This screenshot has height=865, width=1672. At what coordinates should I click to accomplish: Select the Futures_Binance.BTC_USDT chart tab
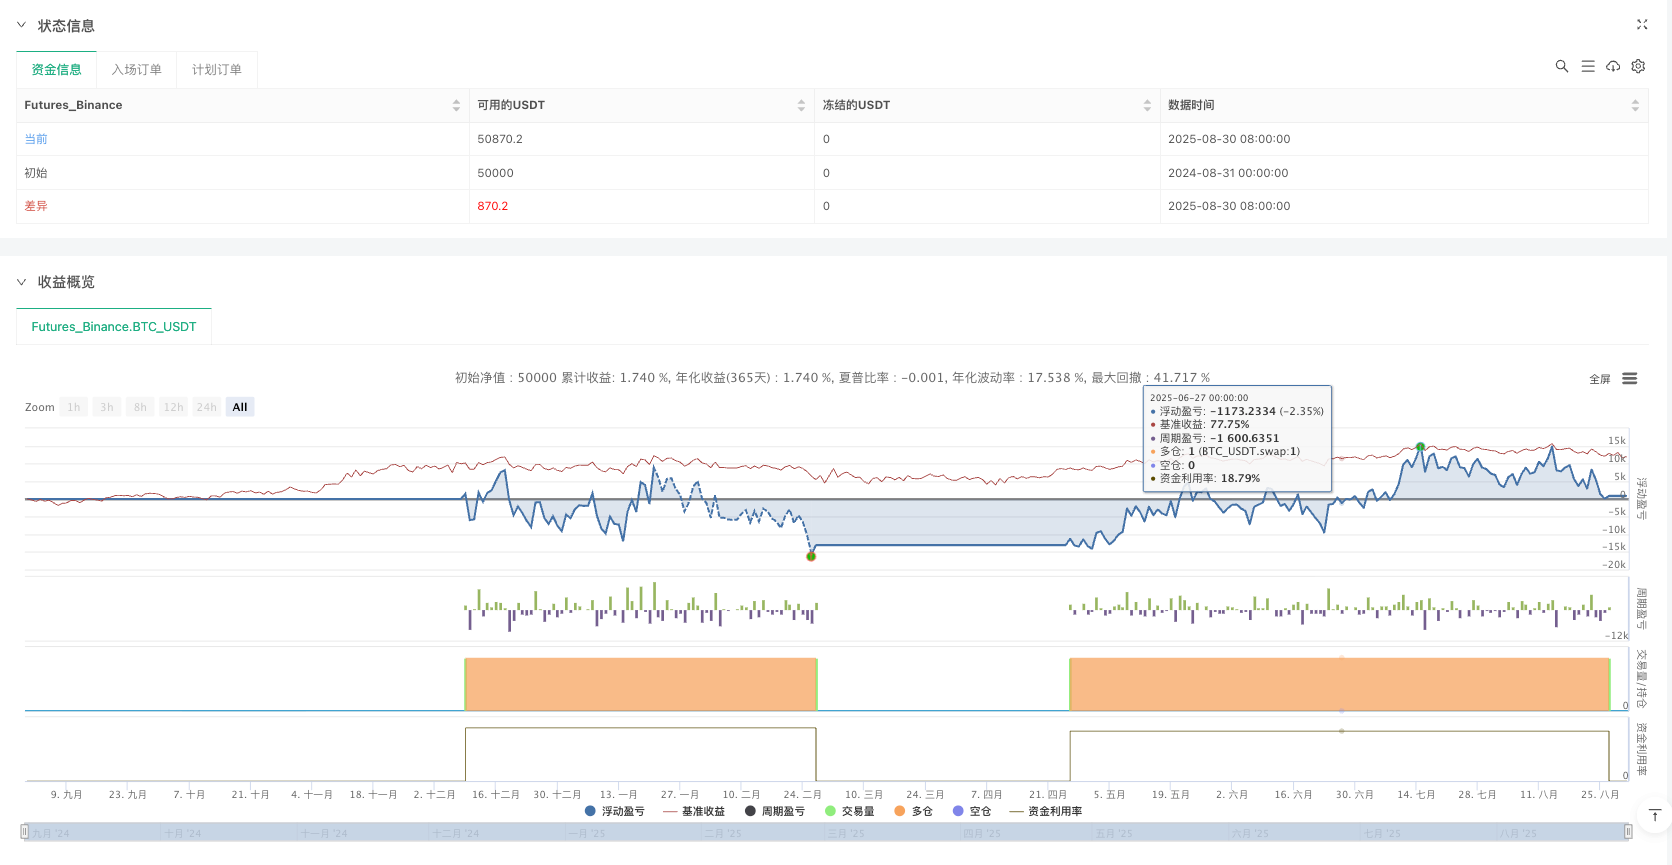114,327
